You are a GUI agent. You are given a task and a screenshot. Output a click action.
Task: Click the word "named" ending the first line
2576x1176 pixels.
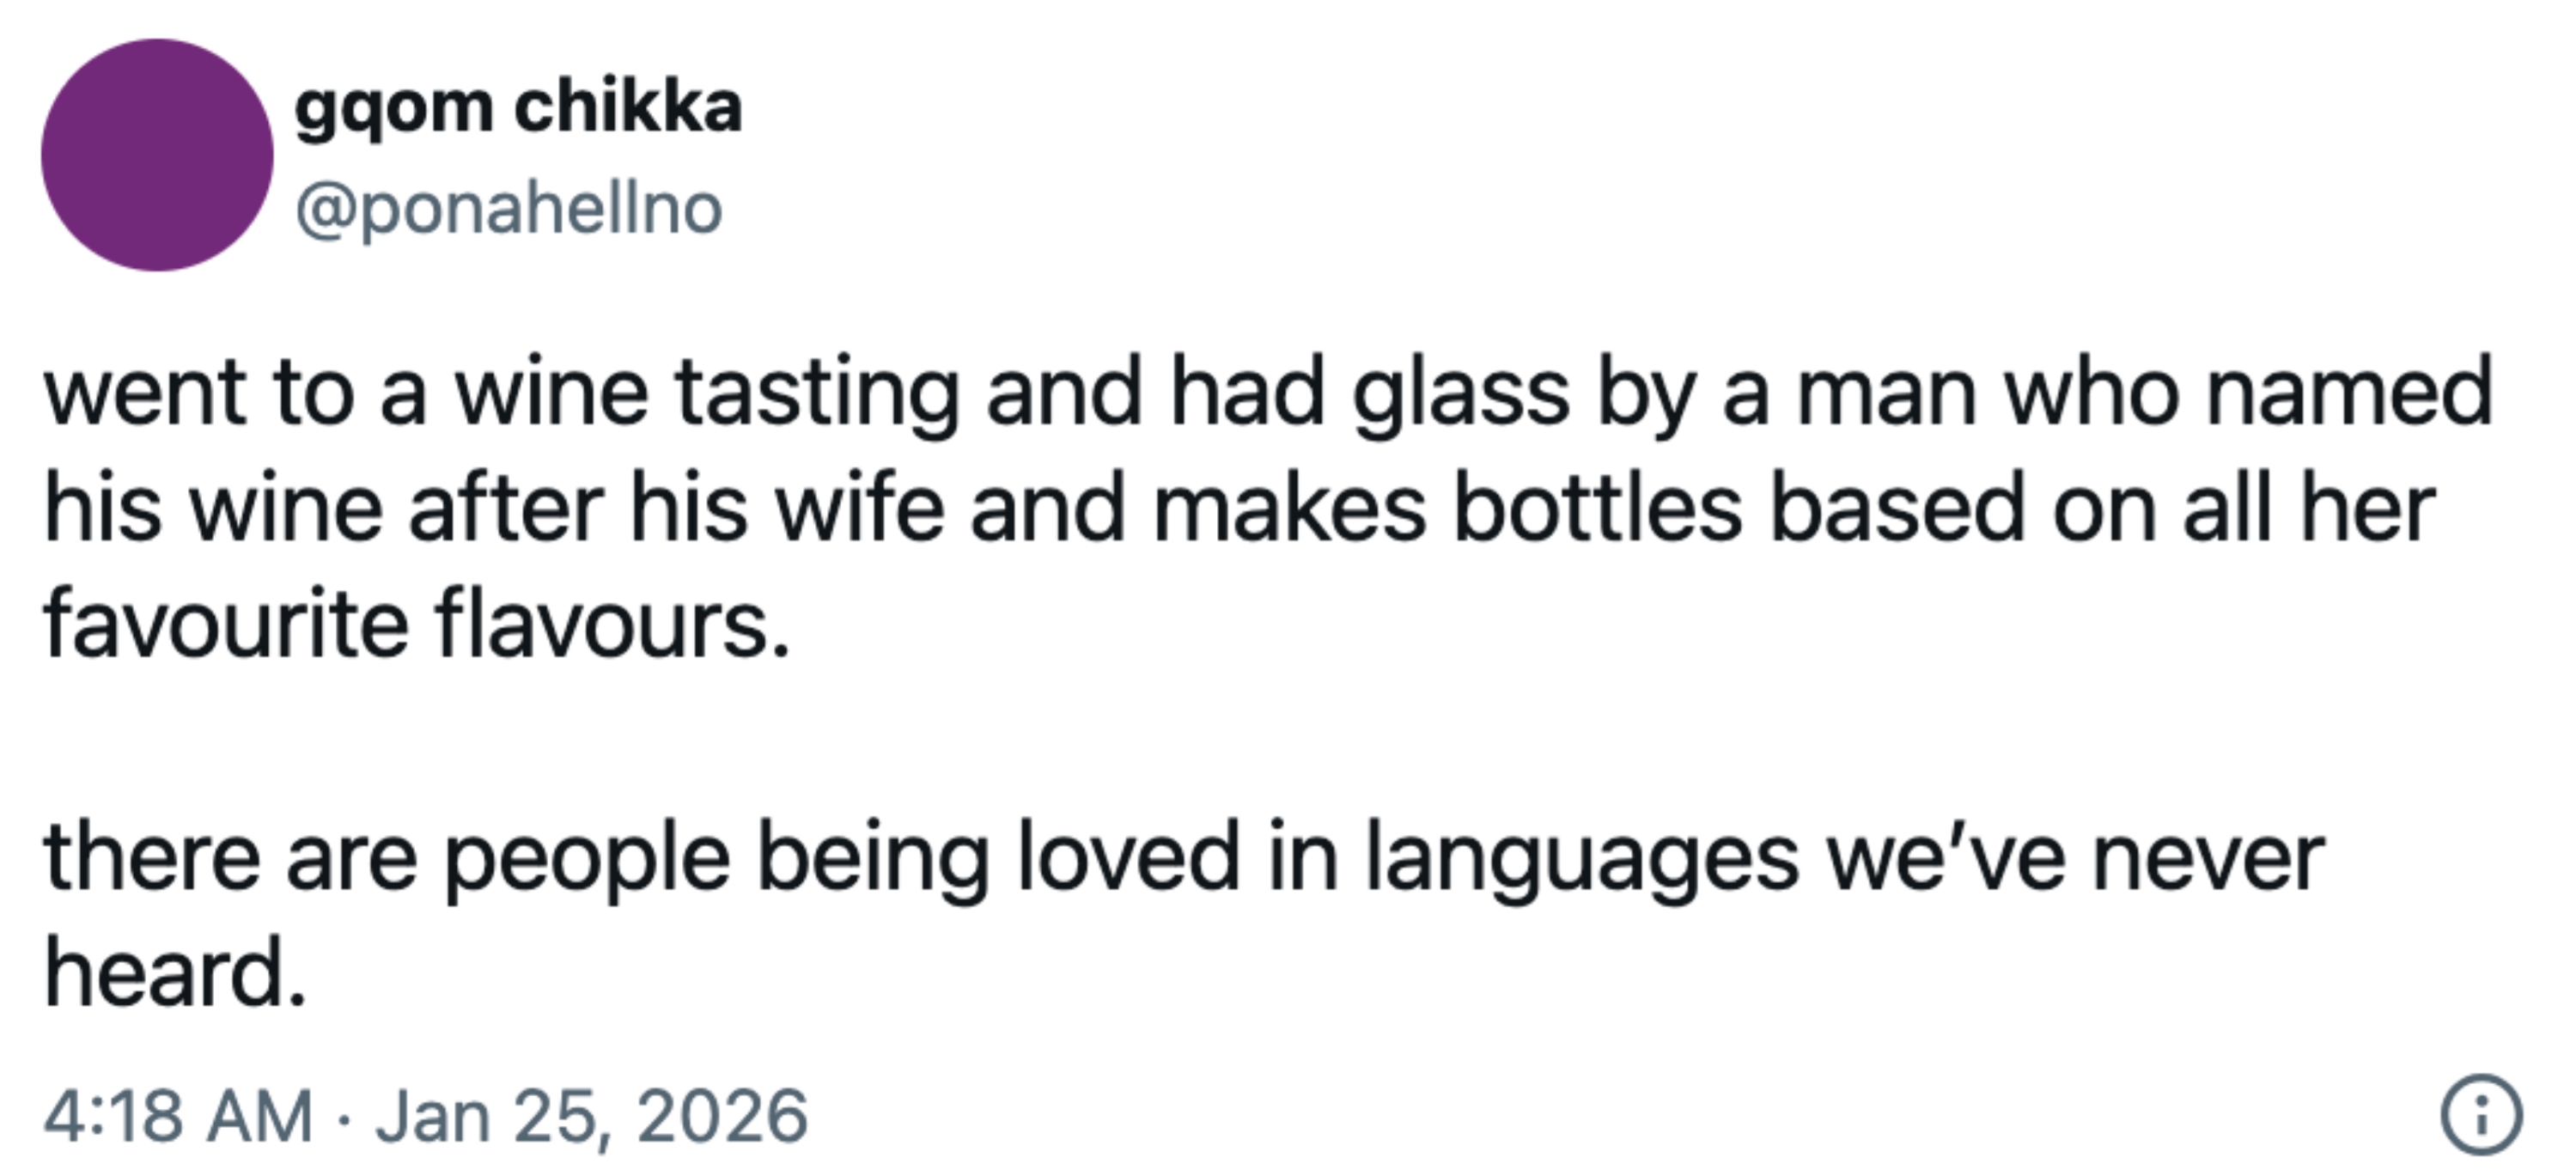point(2349,392)
